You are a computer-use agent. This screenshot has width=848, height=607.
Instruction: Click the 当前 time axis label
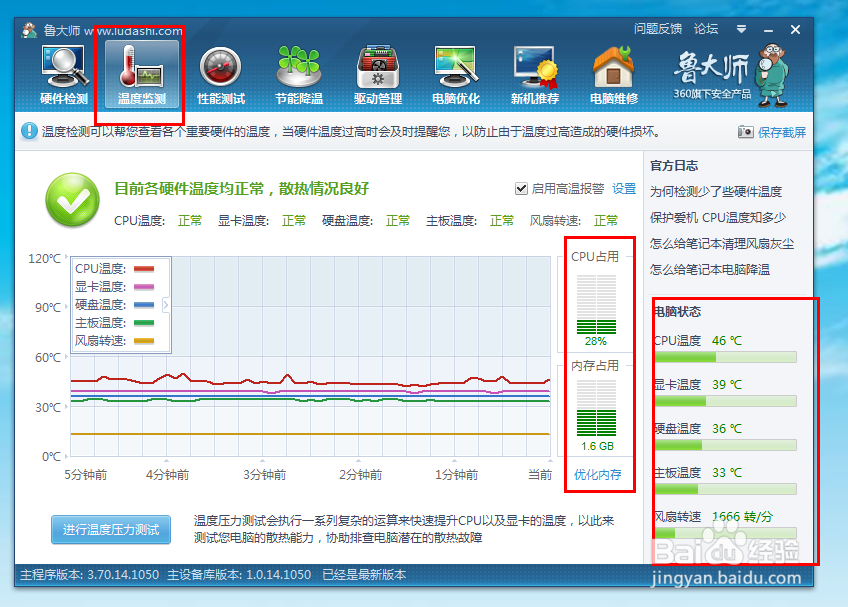point(540,474)
